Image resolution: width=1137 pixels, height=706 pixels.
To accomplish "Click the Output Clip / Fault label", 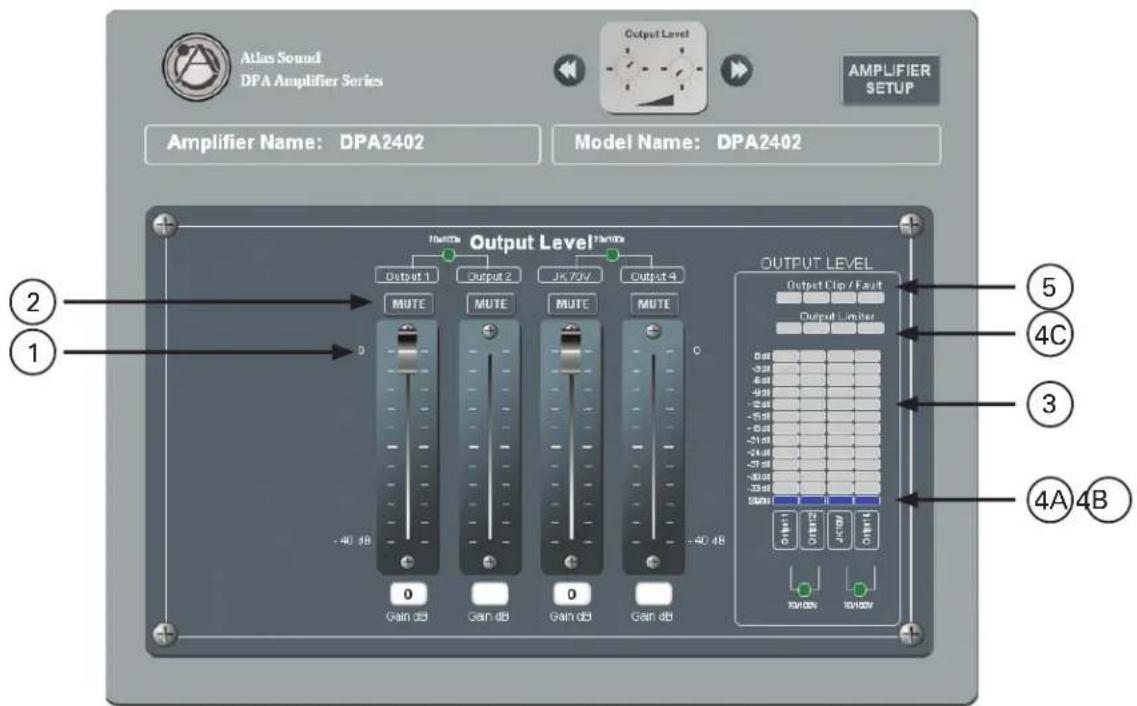I will coord(835,286).
